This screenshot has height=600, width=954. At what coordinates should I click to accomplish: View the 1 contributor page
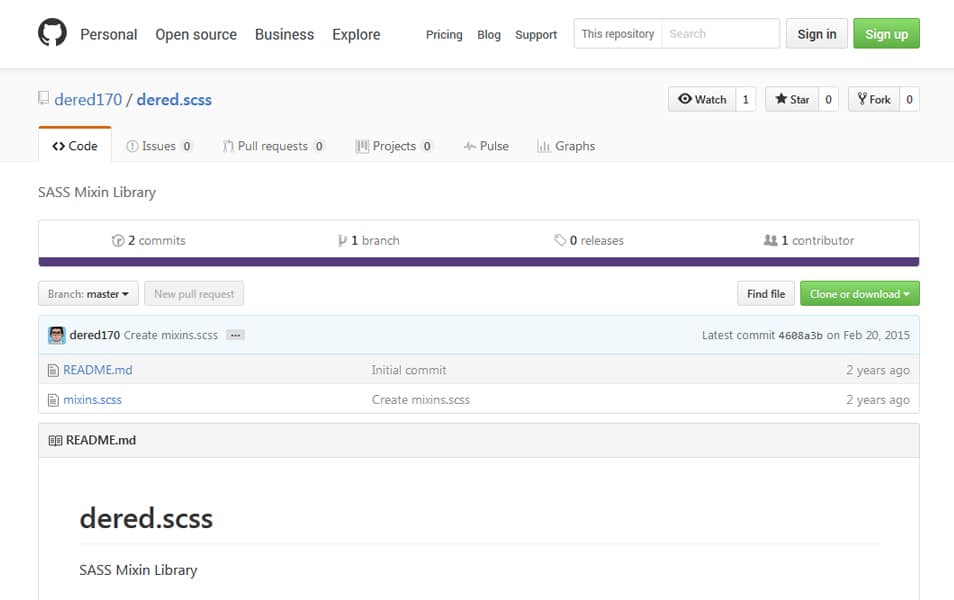pyautogui.click(x=809, y=240)
